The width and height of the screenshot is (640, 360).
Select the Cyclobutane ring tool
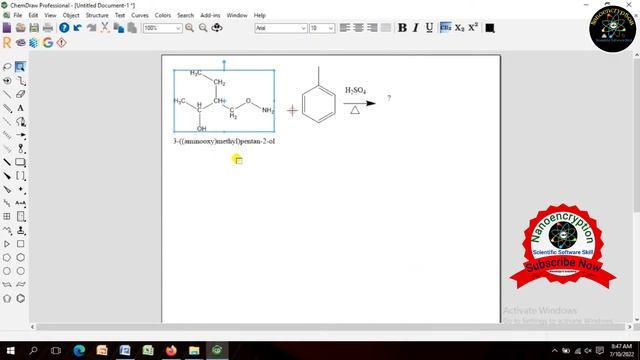(20, 244)
